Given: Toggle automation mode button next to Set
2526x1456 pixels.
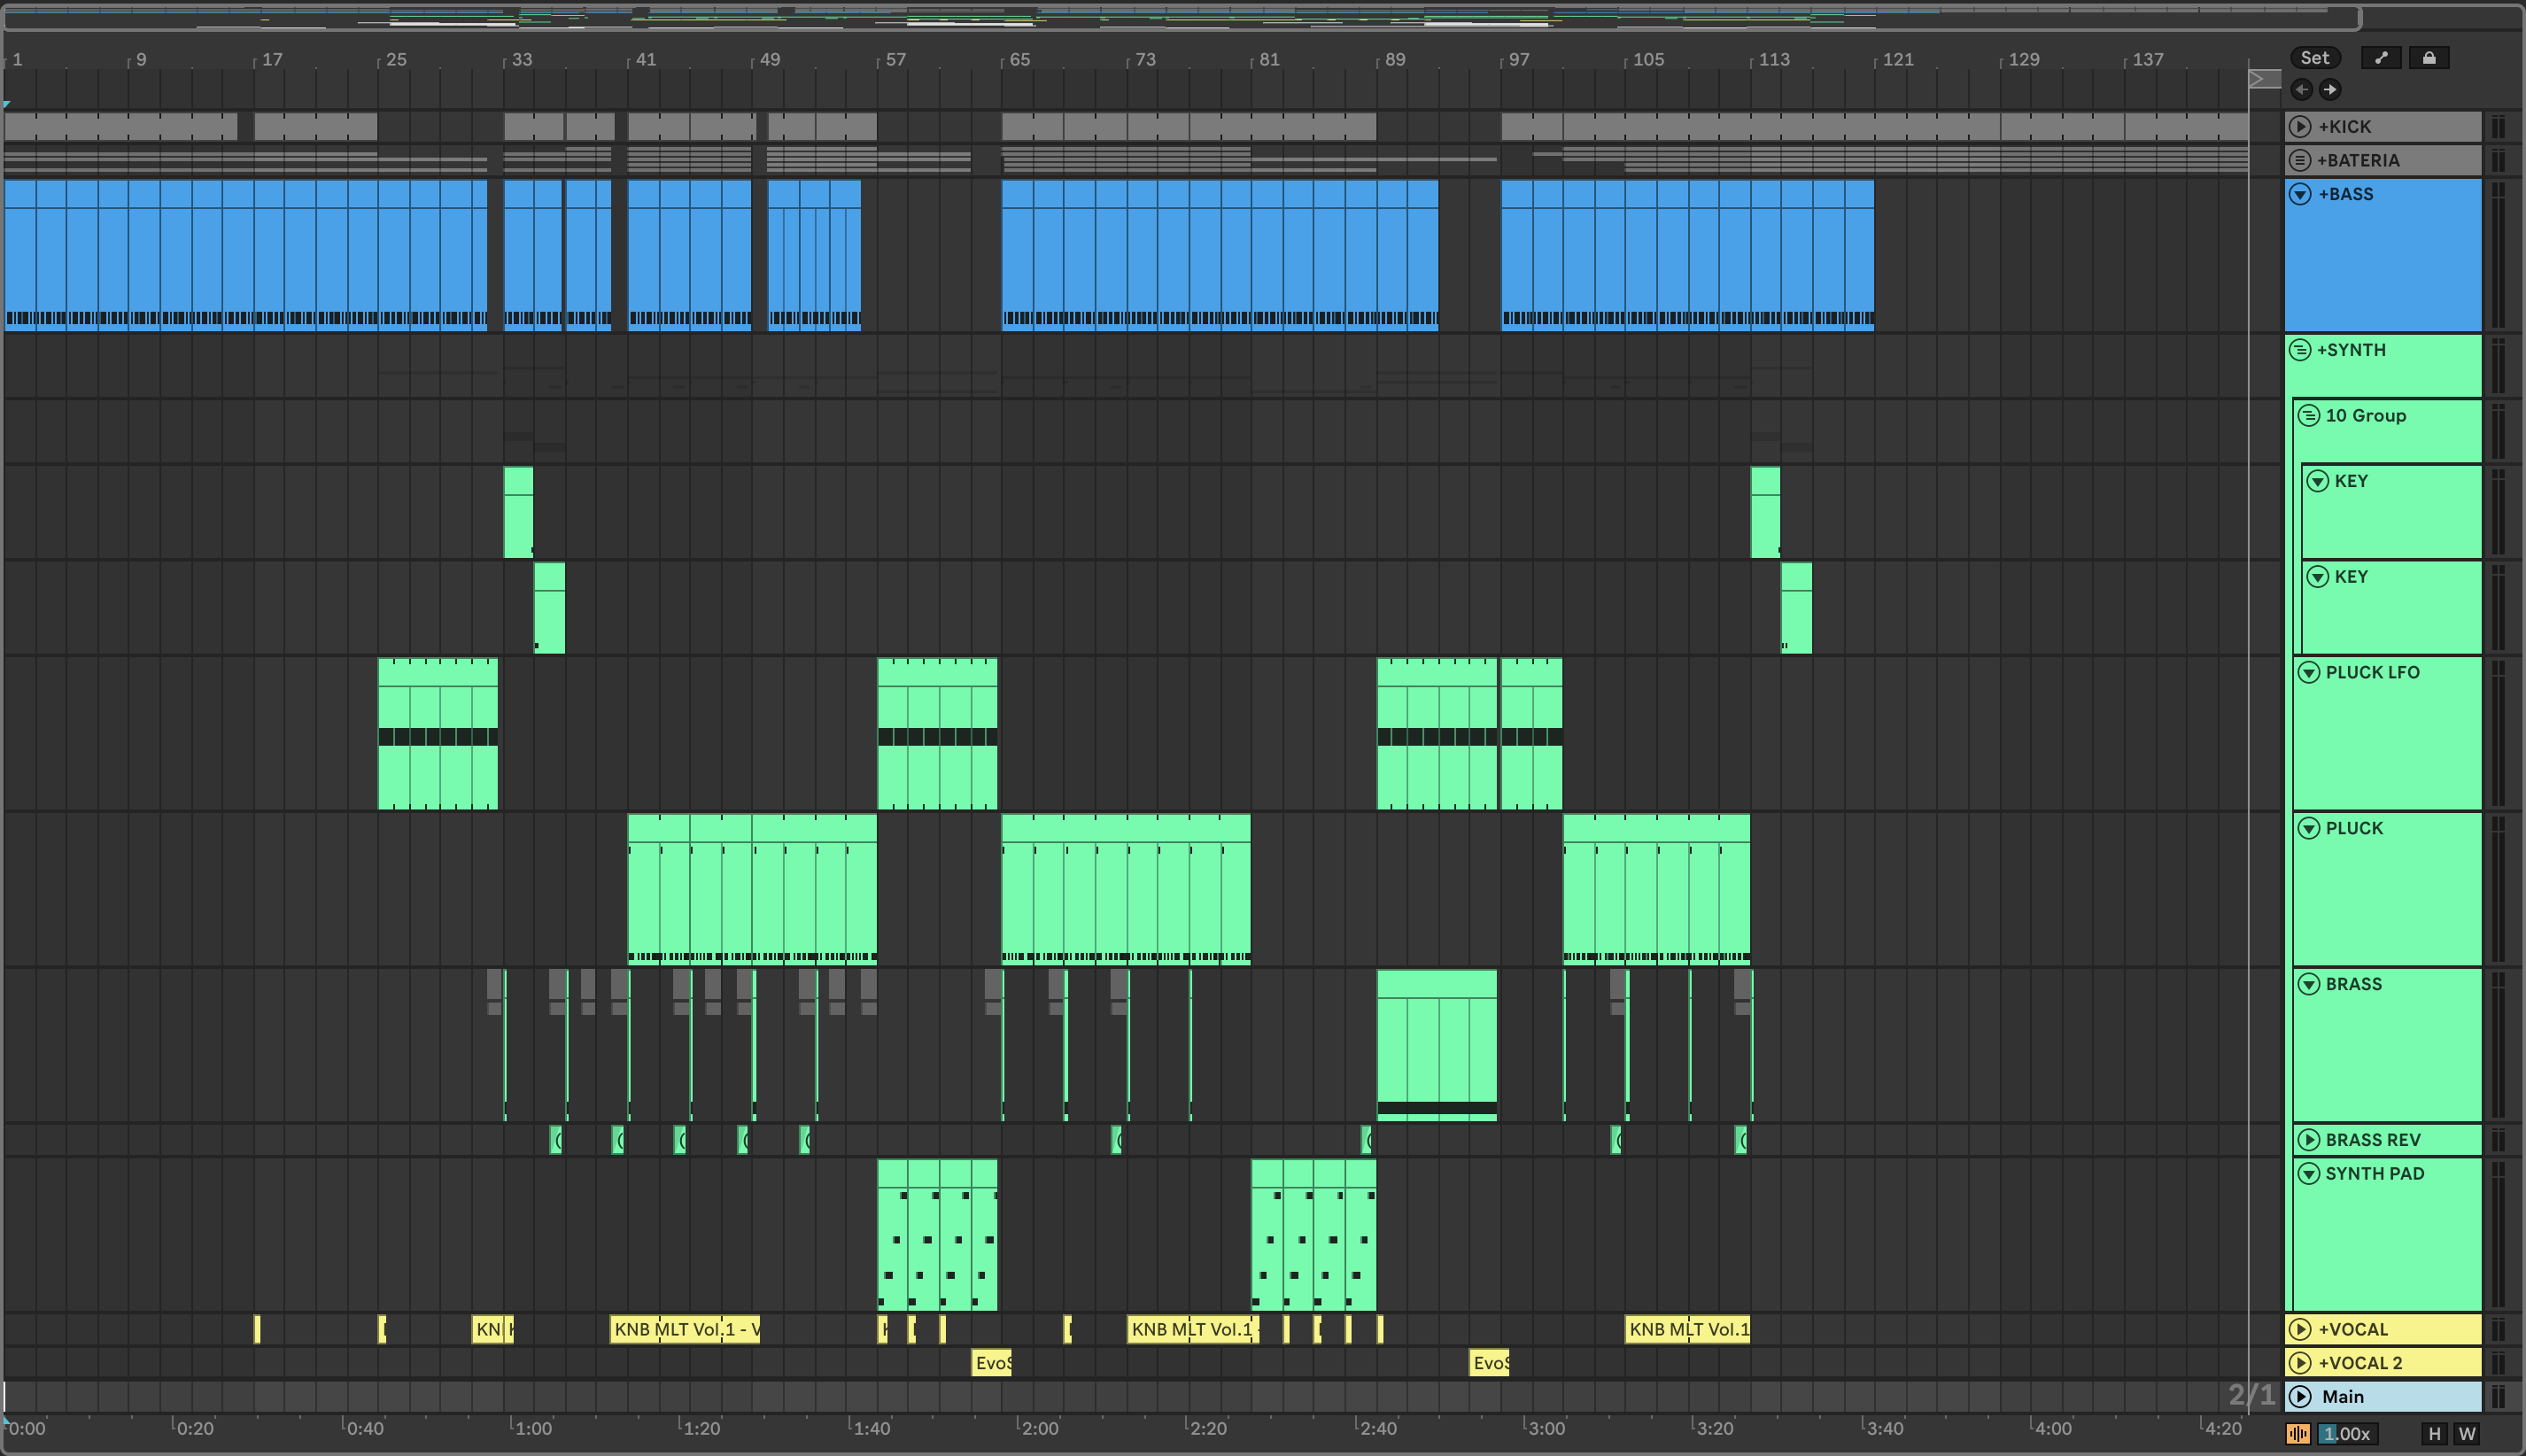Looking at the screenshot, I should 2381,58.
